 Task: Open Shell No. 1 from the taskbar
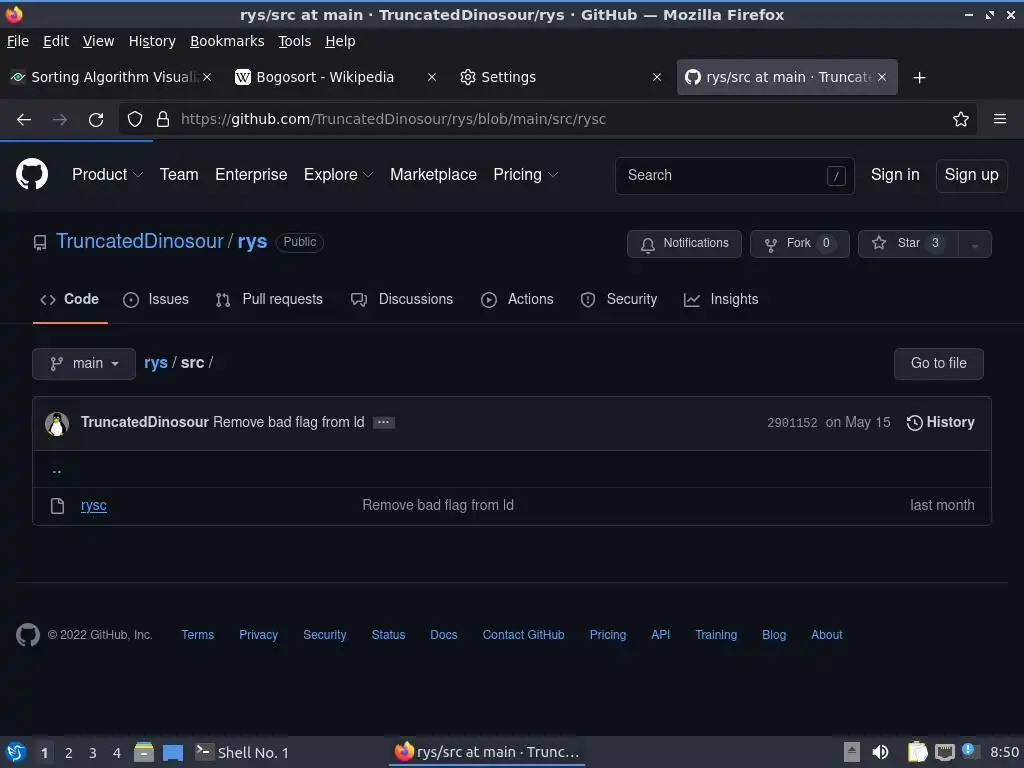(242, 752)
